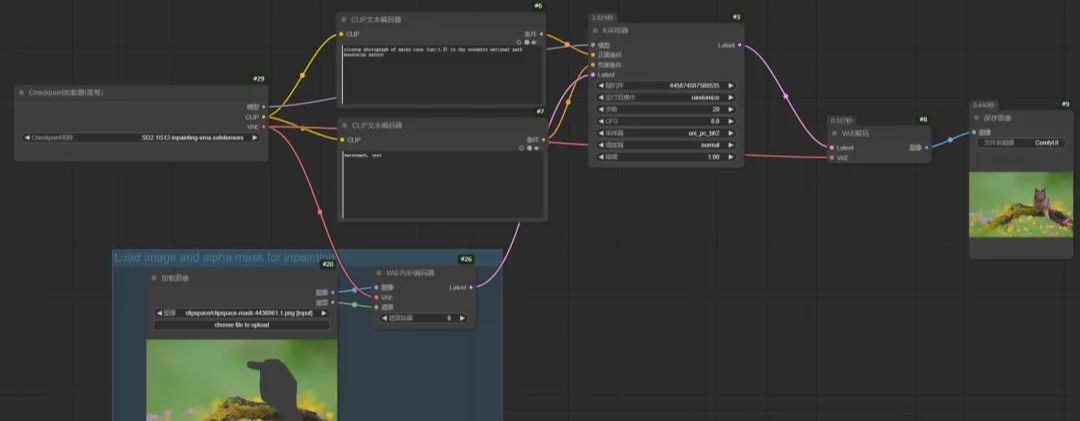Toggle the VAE inpaint encoder node collapse dot
This screenshot has height=421, width=1080.
pos(378,272)
